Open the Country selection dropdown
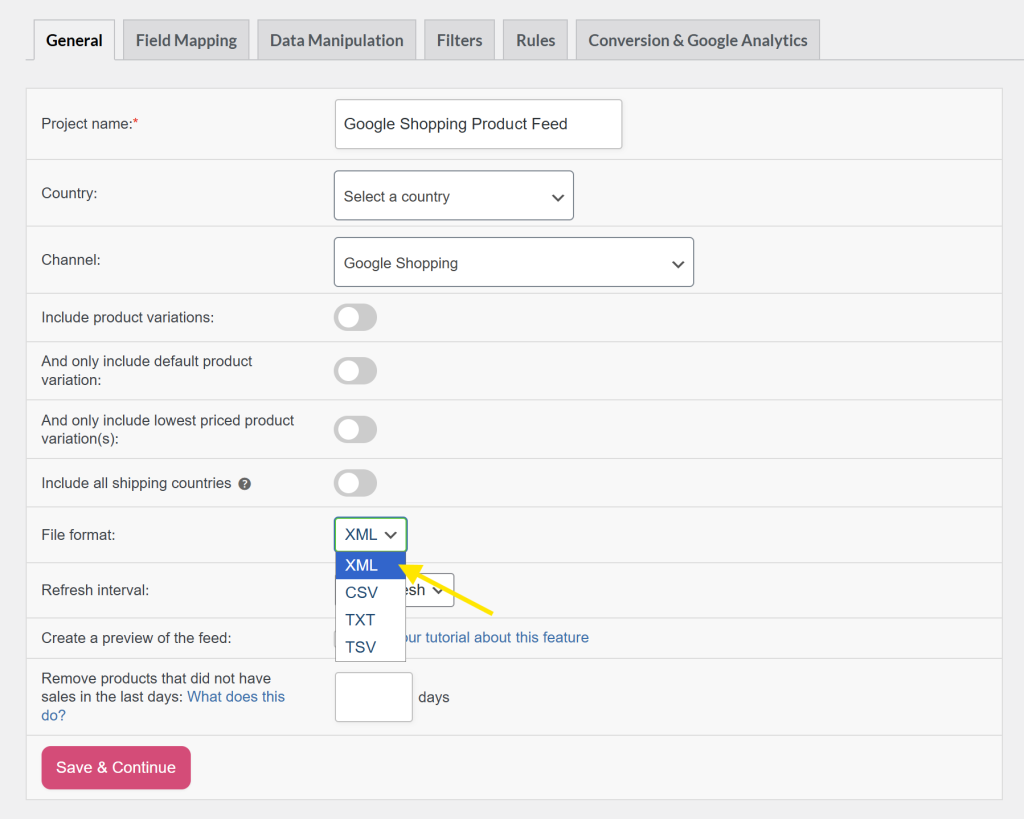Screen dimensions: 1024x819 coord(453,195)
